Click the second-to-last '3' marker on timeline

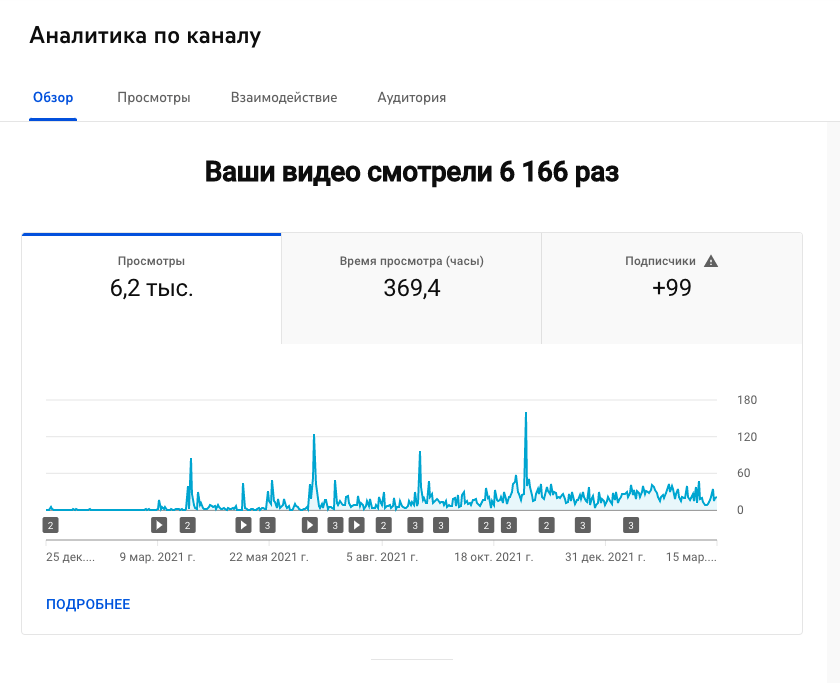(x=583, y=526)
